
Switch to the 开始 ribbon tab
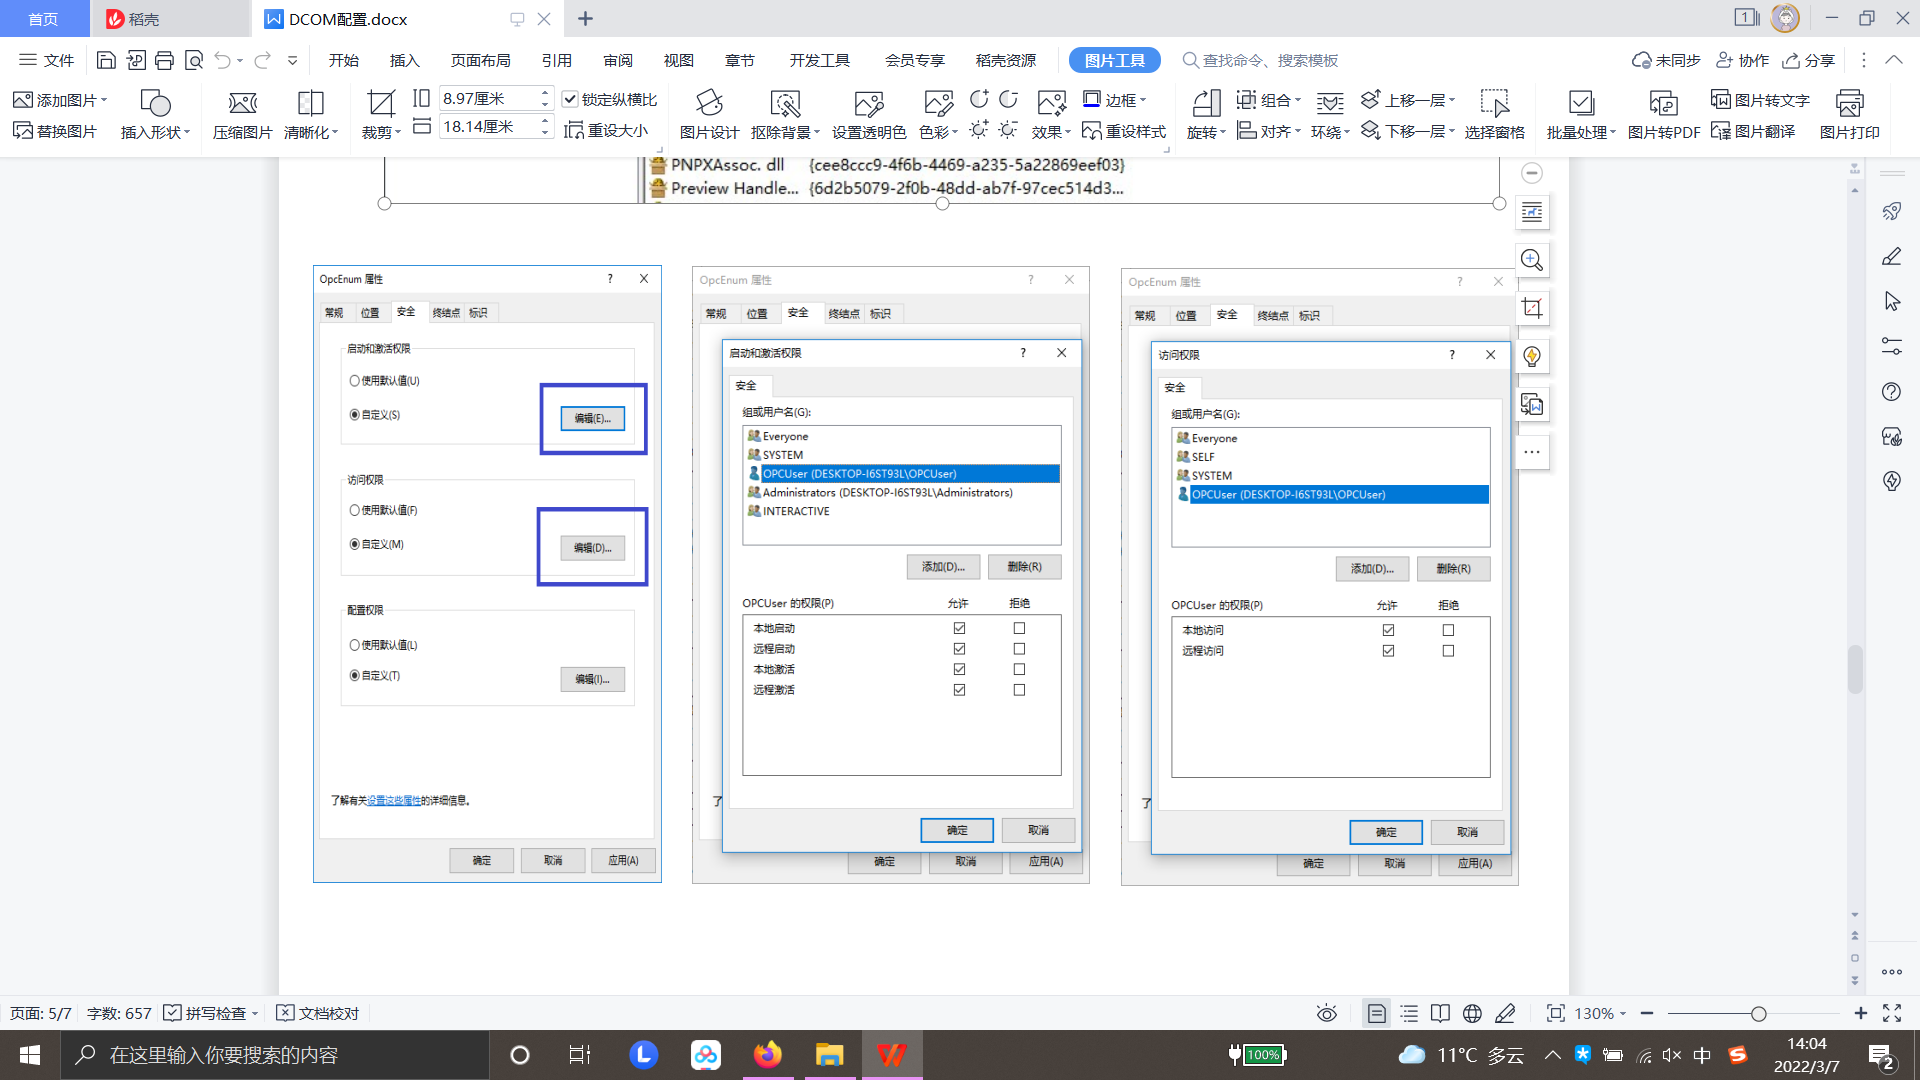[x=343, y=60]
